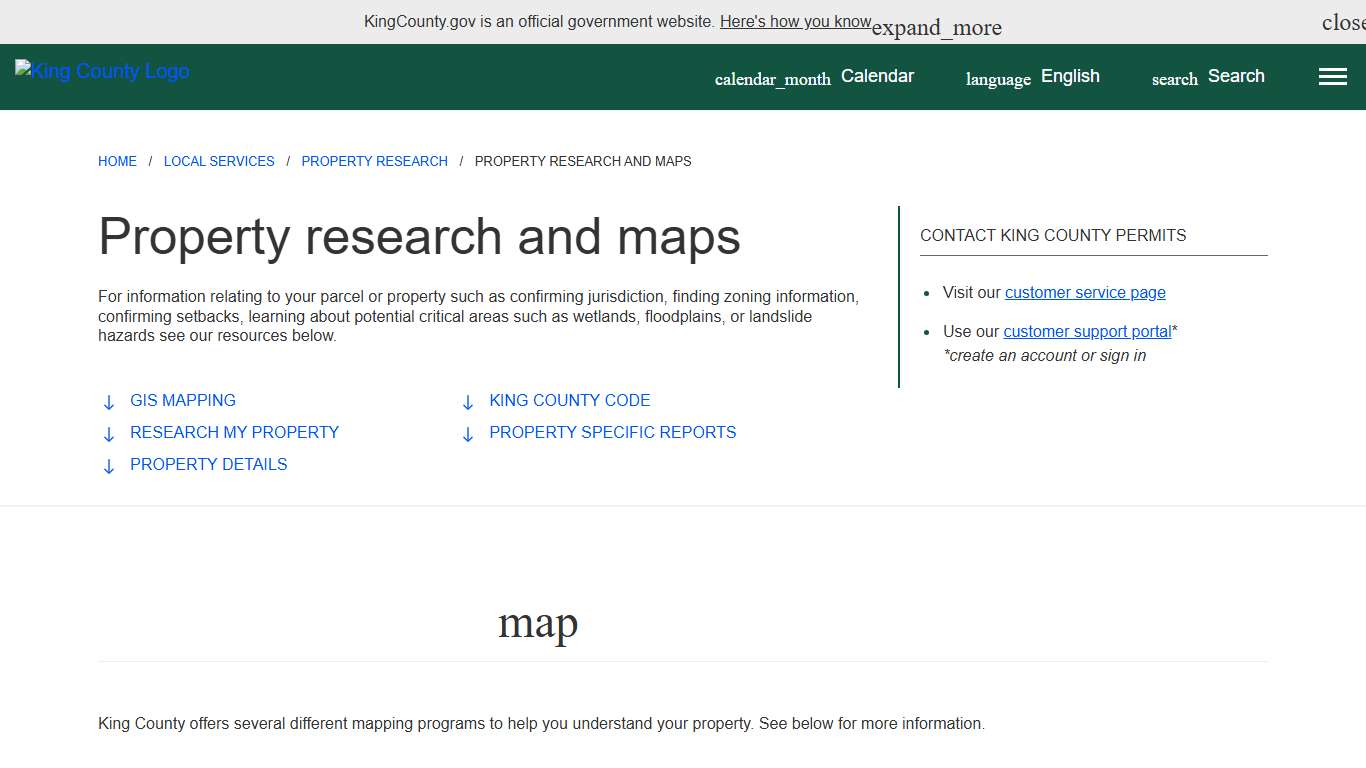Open the customer service page link
Image resolution: width=1366 pixels, height=768 pixels.
tap(1085, 292)
